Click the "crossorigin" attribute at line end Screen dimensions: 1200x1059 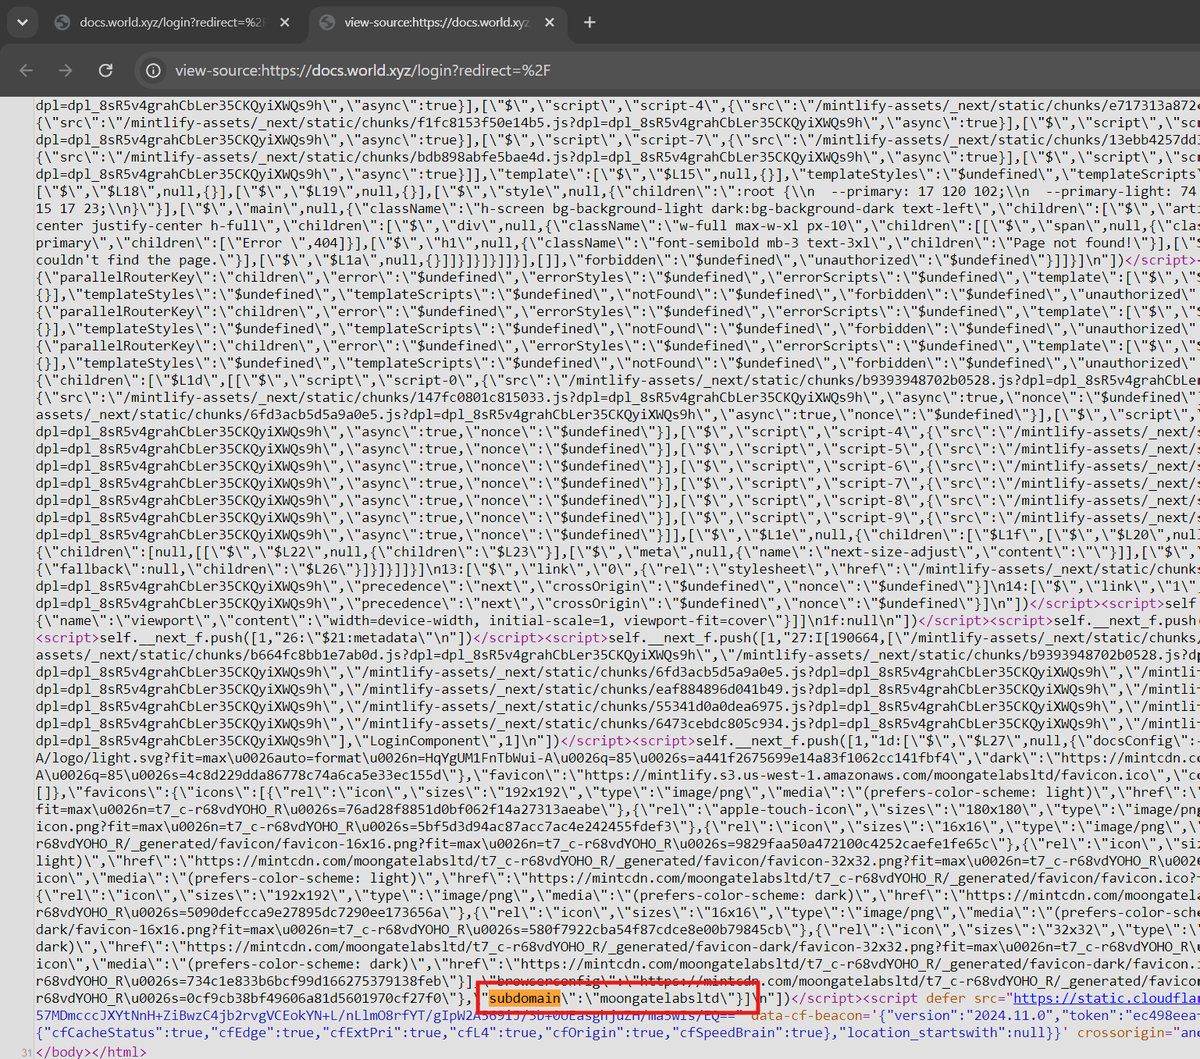pyautogui.click(x=1120, y=1033)
